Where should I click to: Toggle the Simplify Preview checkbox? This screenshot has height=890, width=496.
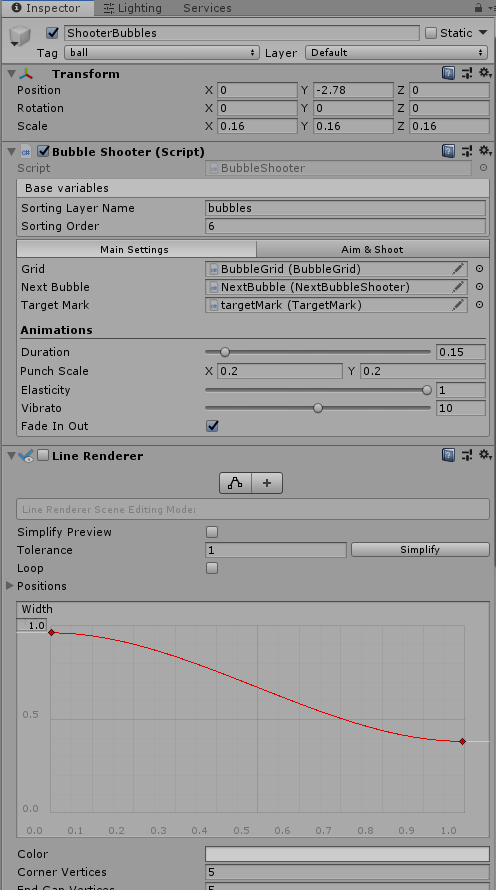tap(212, 532)
